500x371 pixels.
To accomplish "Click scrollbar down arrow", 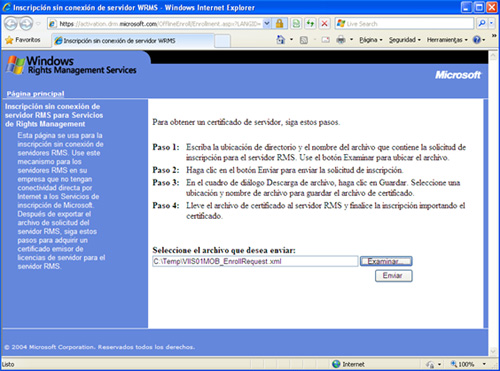I will (x=493, y=351).
